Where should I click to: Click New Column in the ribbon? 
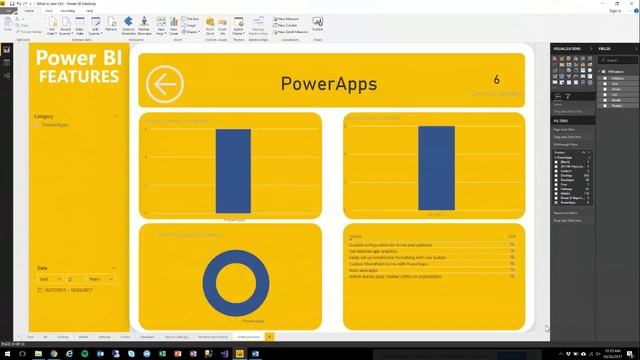tap(285, 25)
